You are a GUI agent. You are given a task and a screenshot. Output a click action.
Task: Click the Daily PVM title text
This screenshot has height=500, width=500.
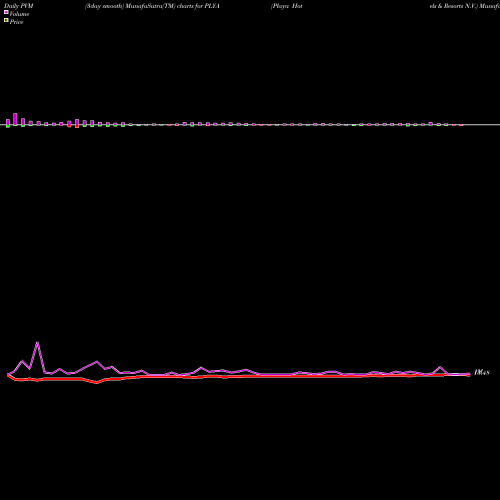coord(19,6)
